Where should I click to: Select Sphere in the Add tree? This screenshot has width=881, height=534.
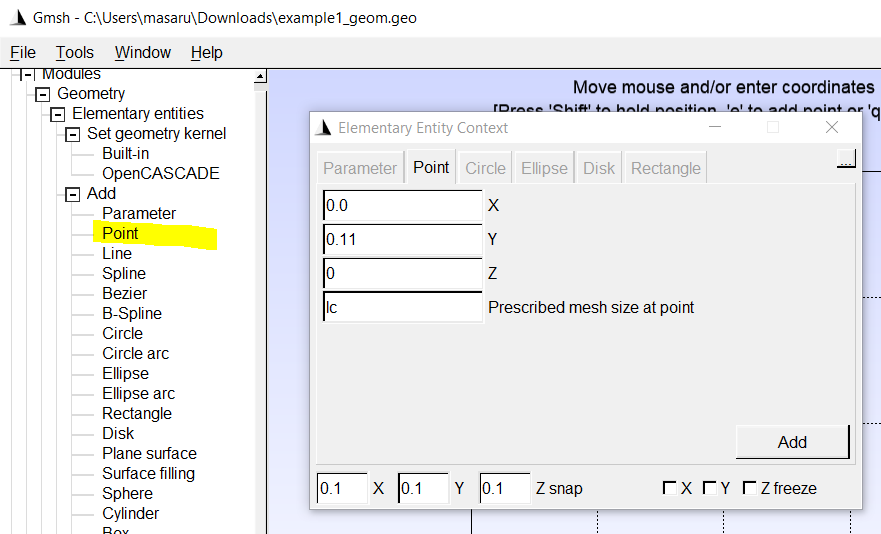pos(128,493)
